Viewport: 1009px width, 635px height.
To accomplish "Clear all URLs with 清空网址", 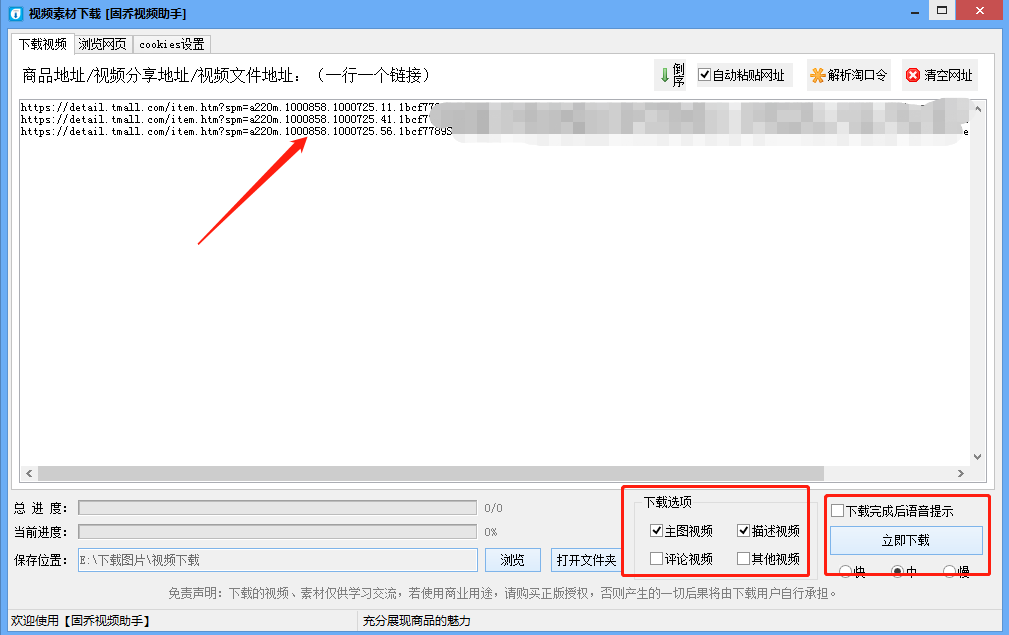I will 939,75.
